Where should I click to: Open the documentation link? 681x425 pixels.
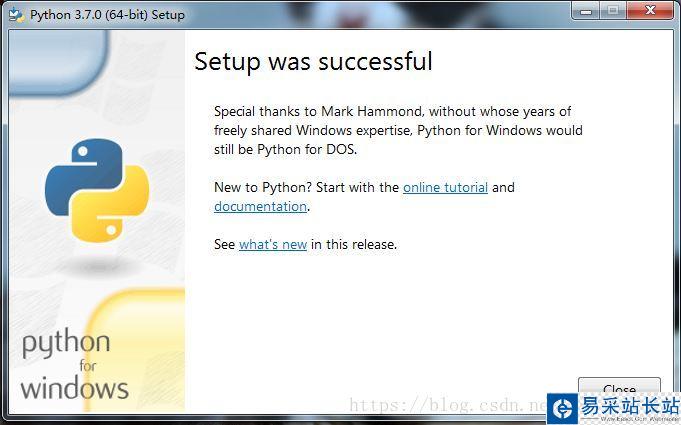pos(260,206)
